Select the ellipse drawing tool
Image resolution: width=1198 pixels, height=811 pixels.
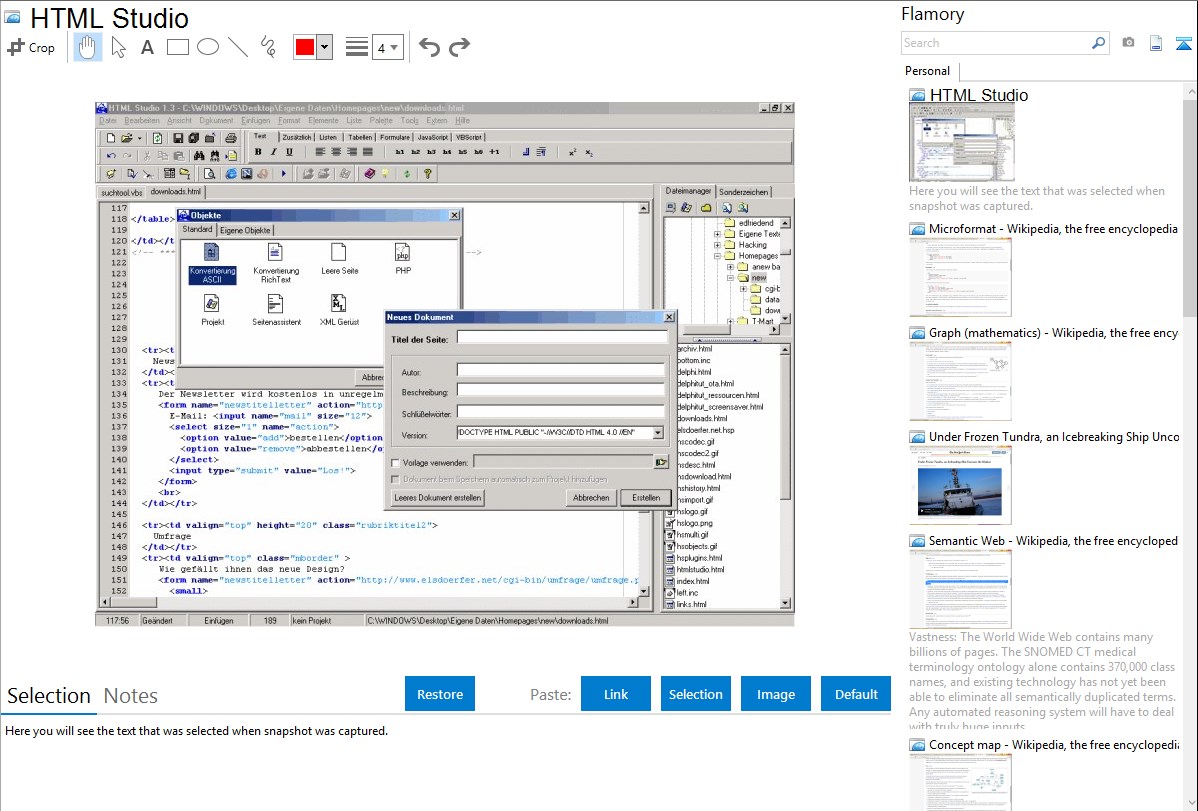click(x=208, y=47)
